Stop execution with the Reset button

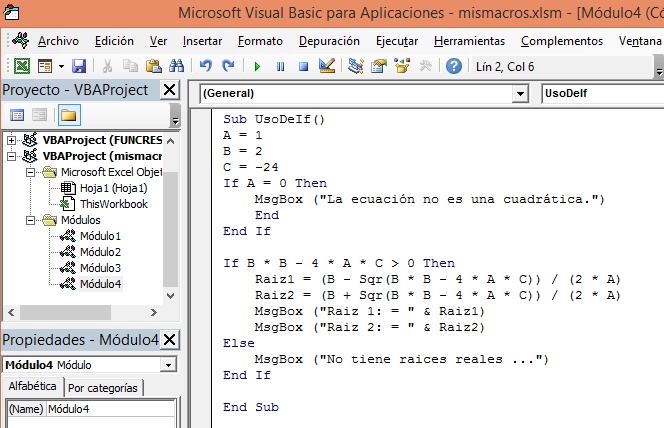pos(303,66)
